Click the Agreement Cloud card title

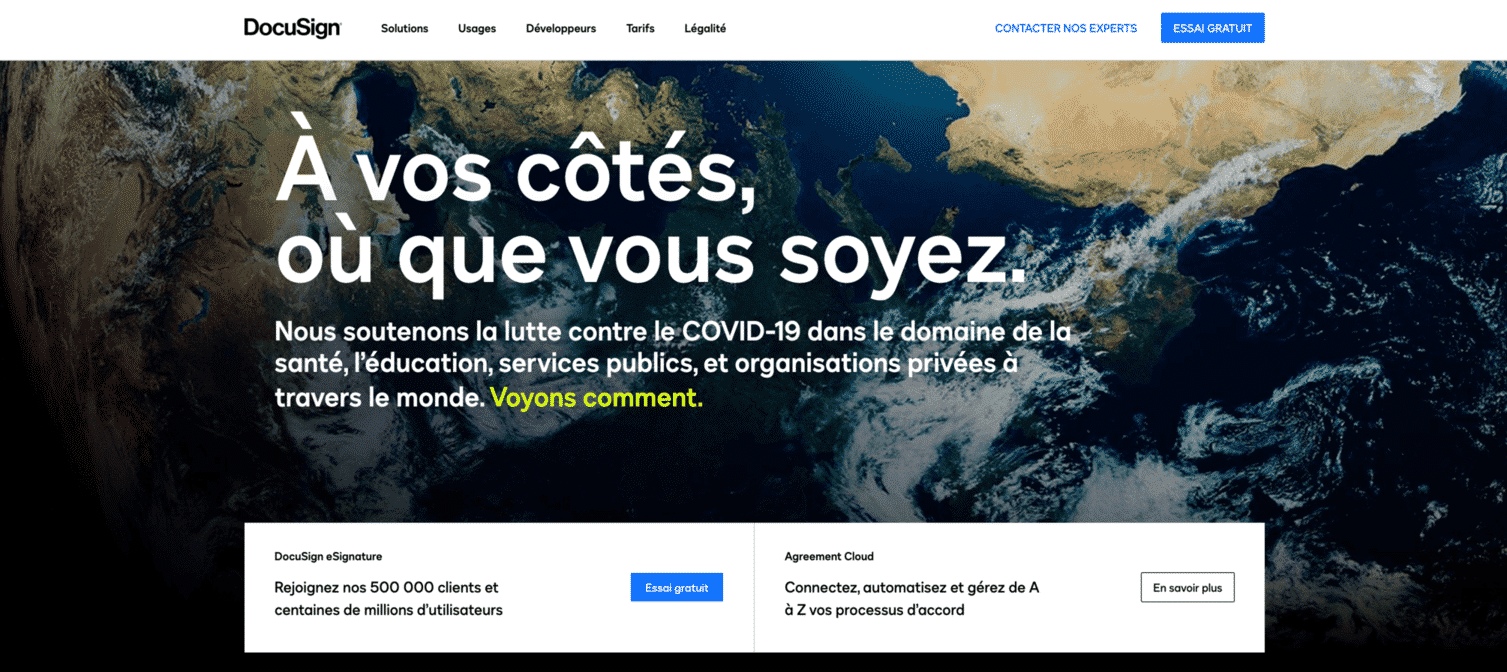click(x=829, y=556)
